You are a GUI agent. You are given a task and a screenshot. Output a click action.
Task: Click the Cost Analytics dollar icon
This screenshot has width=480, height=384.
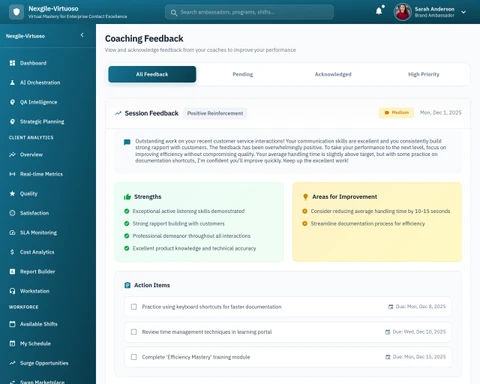12,252
